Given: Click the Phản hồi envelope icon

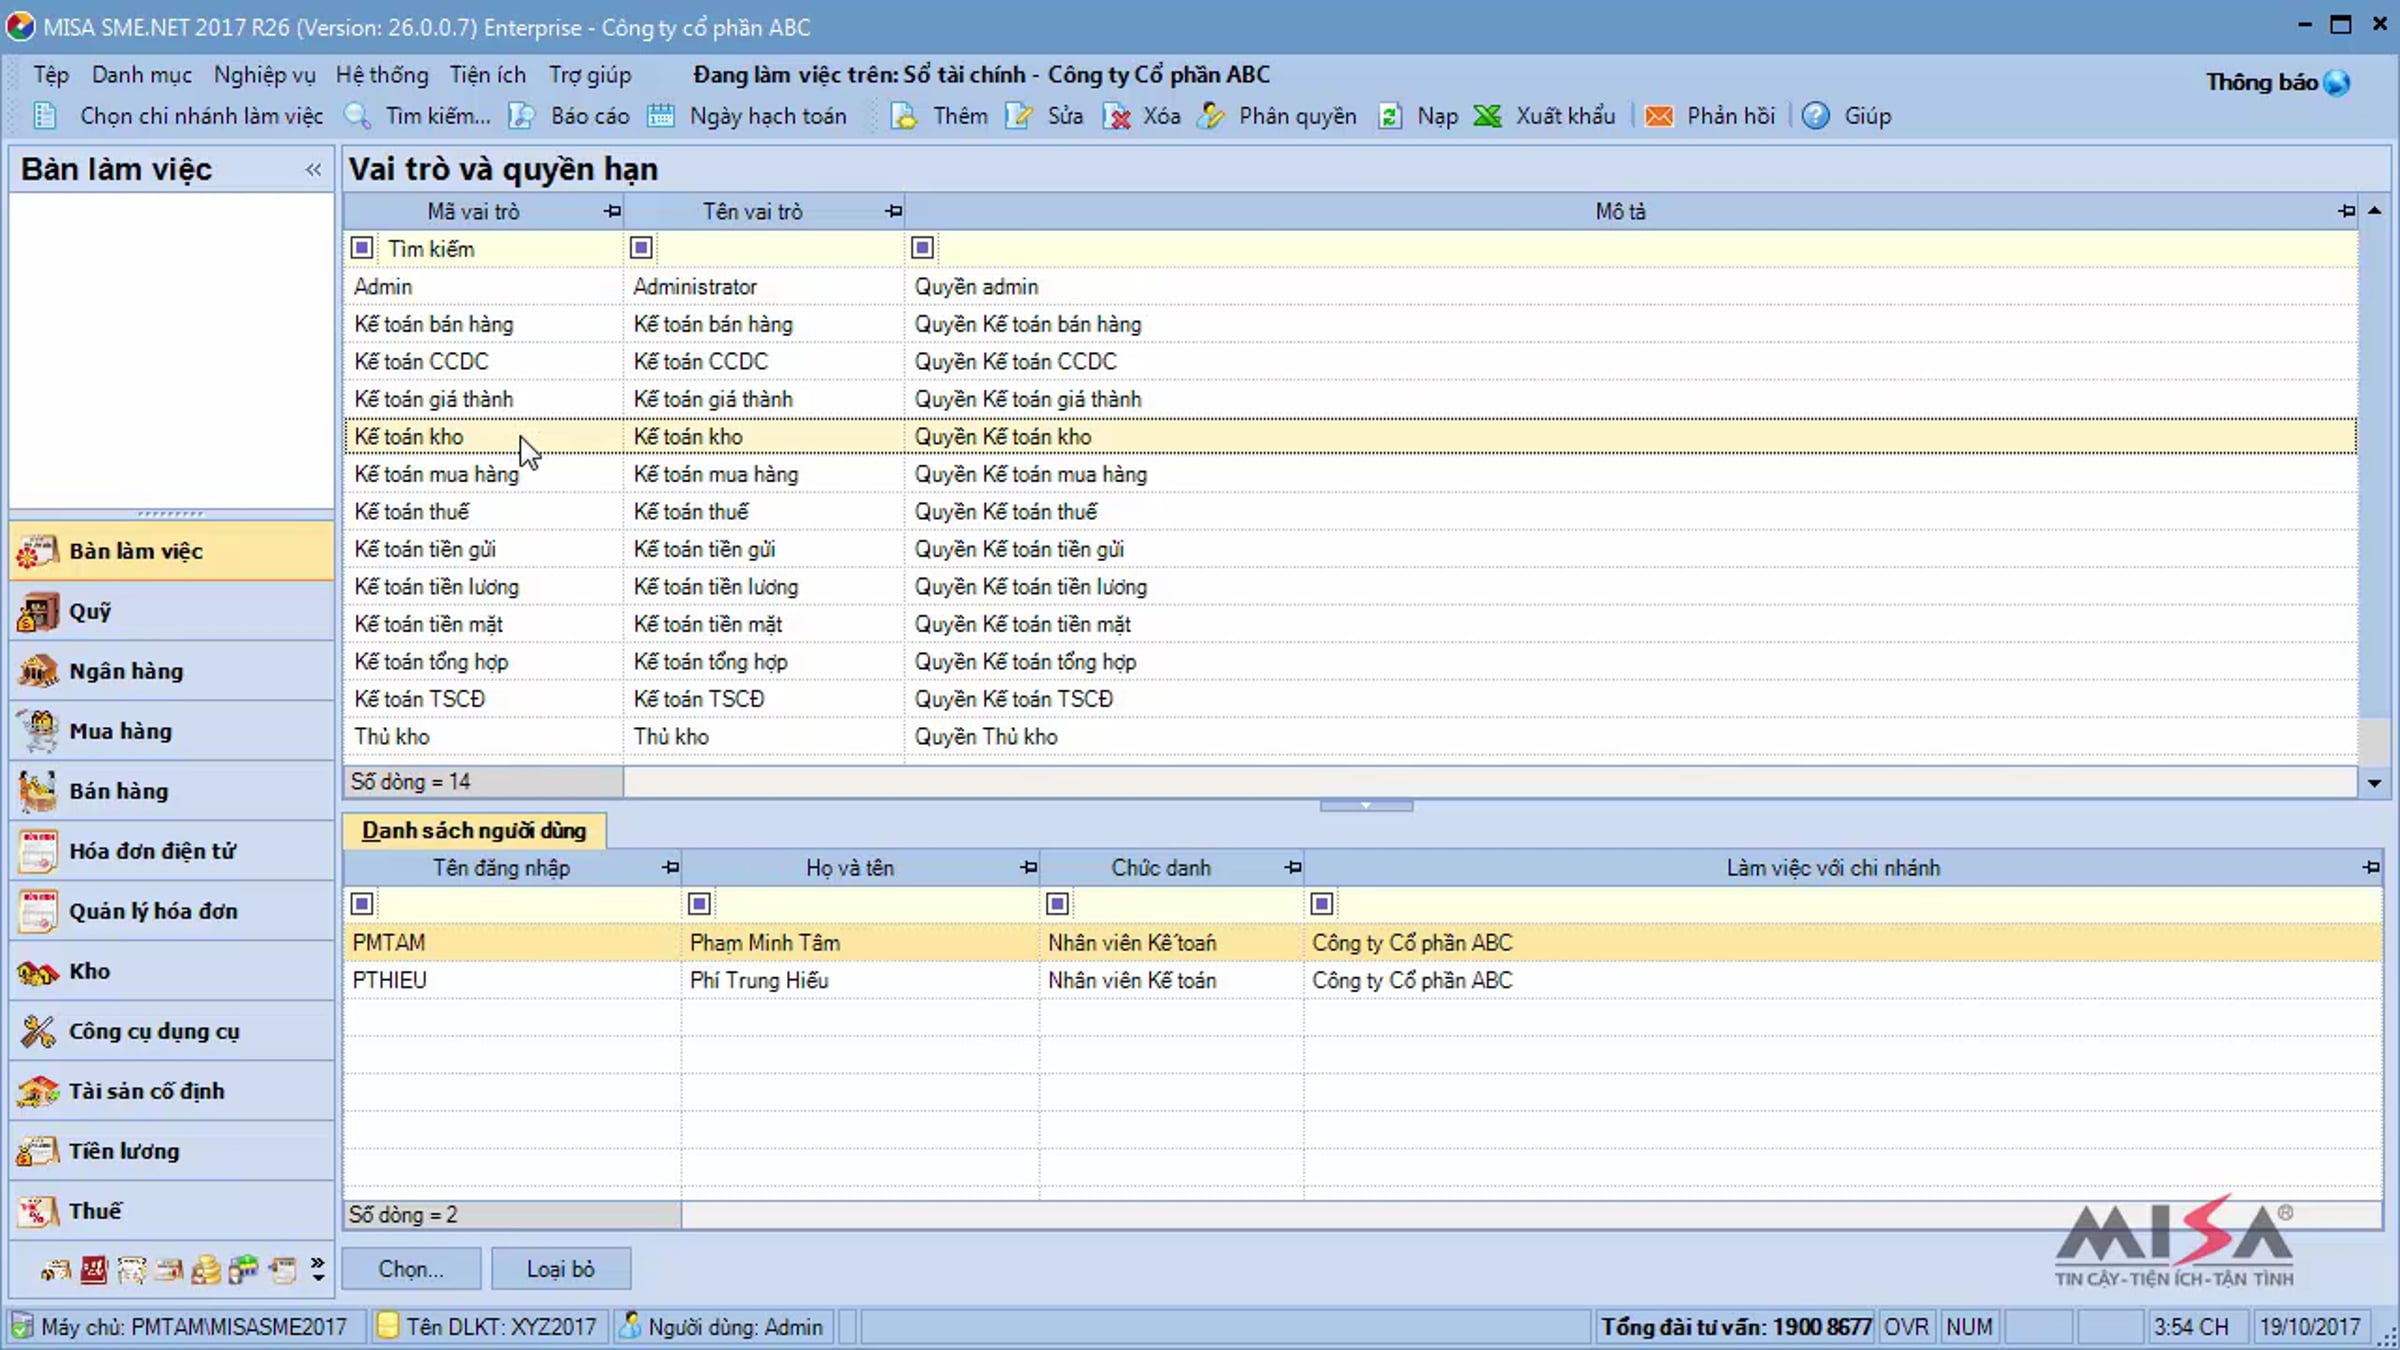Looking at the screenshot, I should 1659,116.
